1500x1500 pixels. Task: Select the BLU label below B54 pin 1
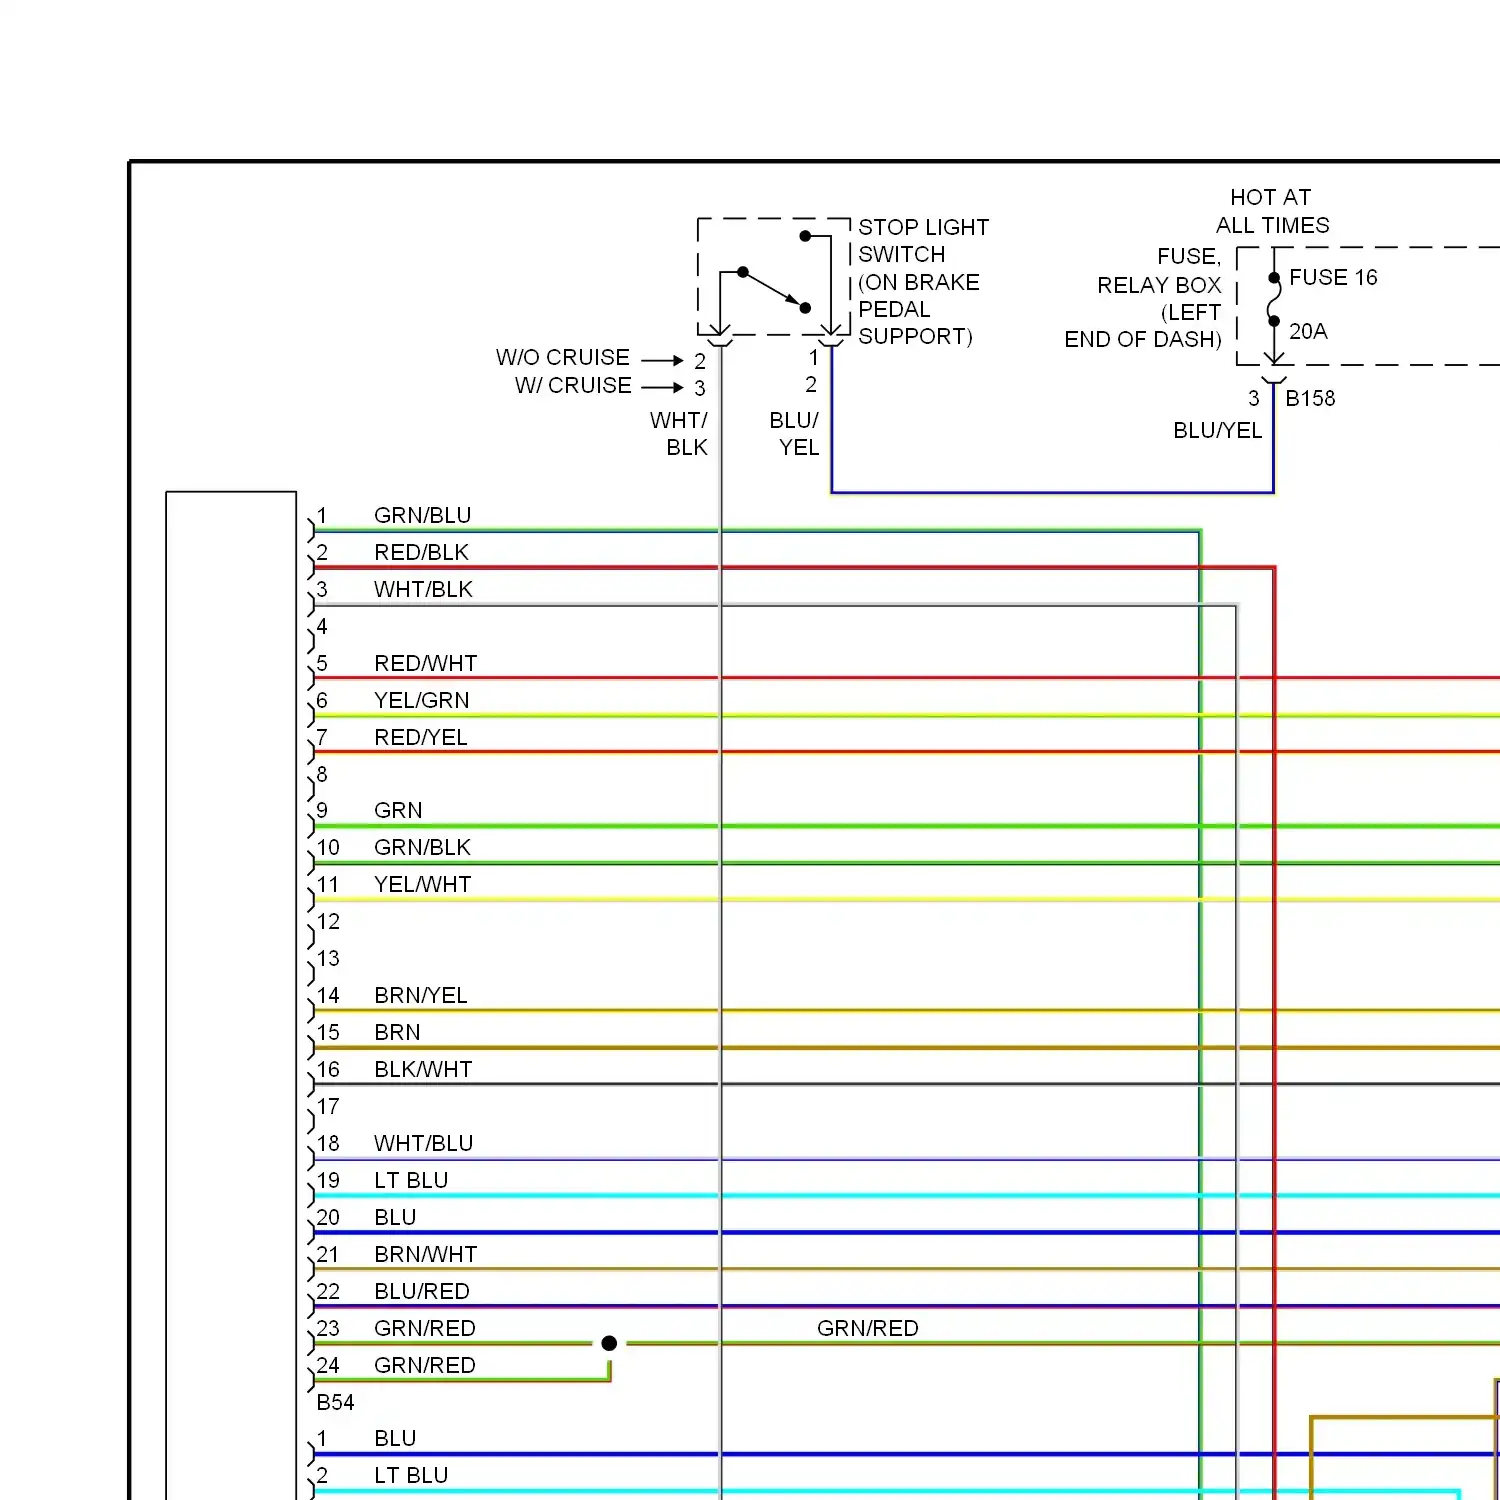pos(395,1438)
